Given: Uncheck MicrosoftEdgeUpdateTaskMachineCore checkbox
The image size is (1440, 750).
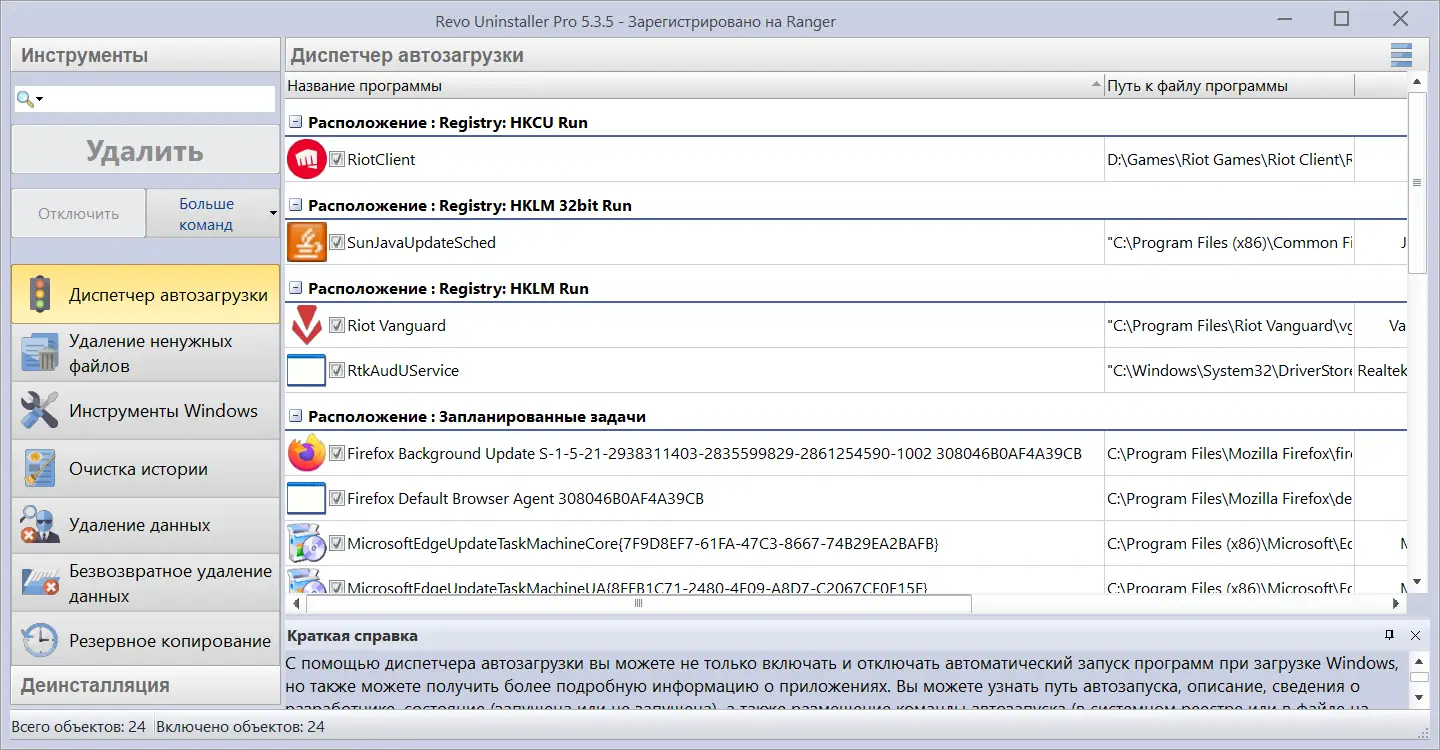Looking at the screenshot, I should click(x=337, y=543).
